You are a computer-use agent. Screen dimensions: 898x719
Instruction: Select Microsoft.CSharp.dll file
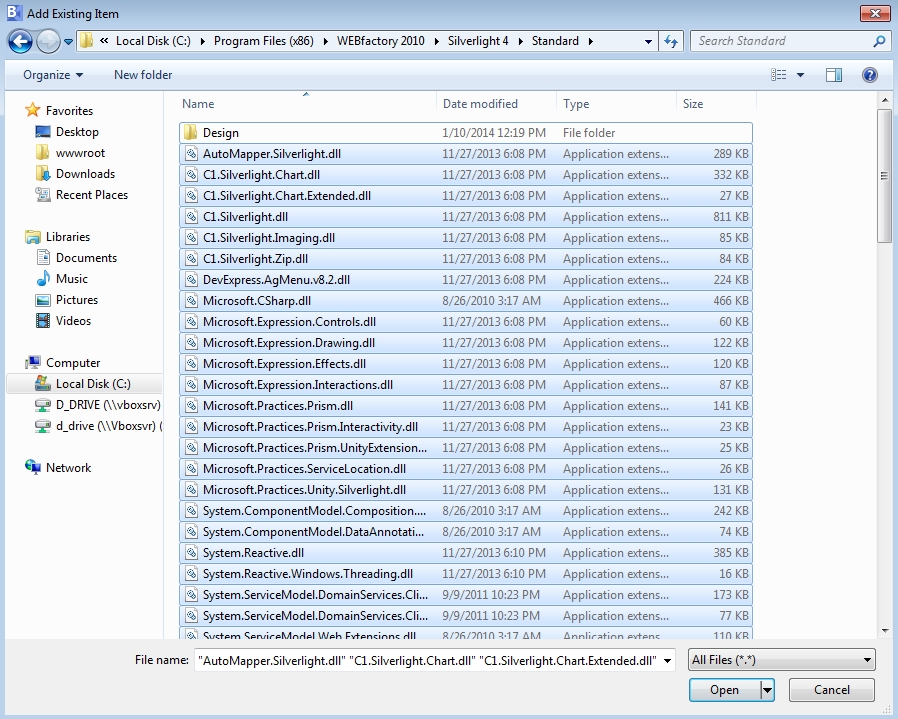pyautogui.click(x=256, y=301)
